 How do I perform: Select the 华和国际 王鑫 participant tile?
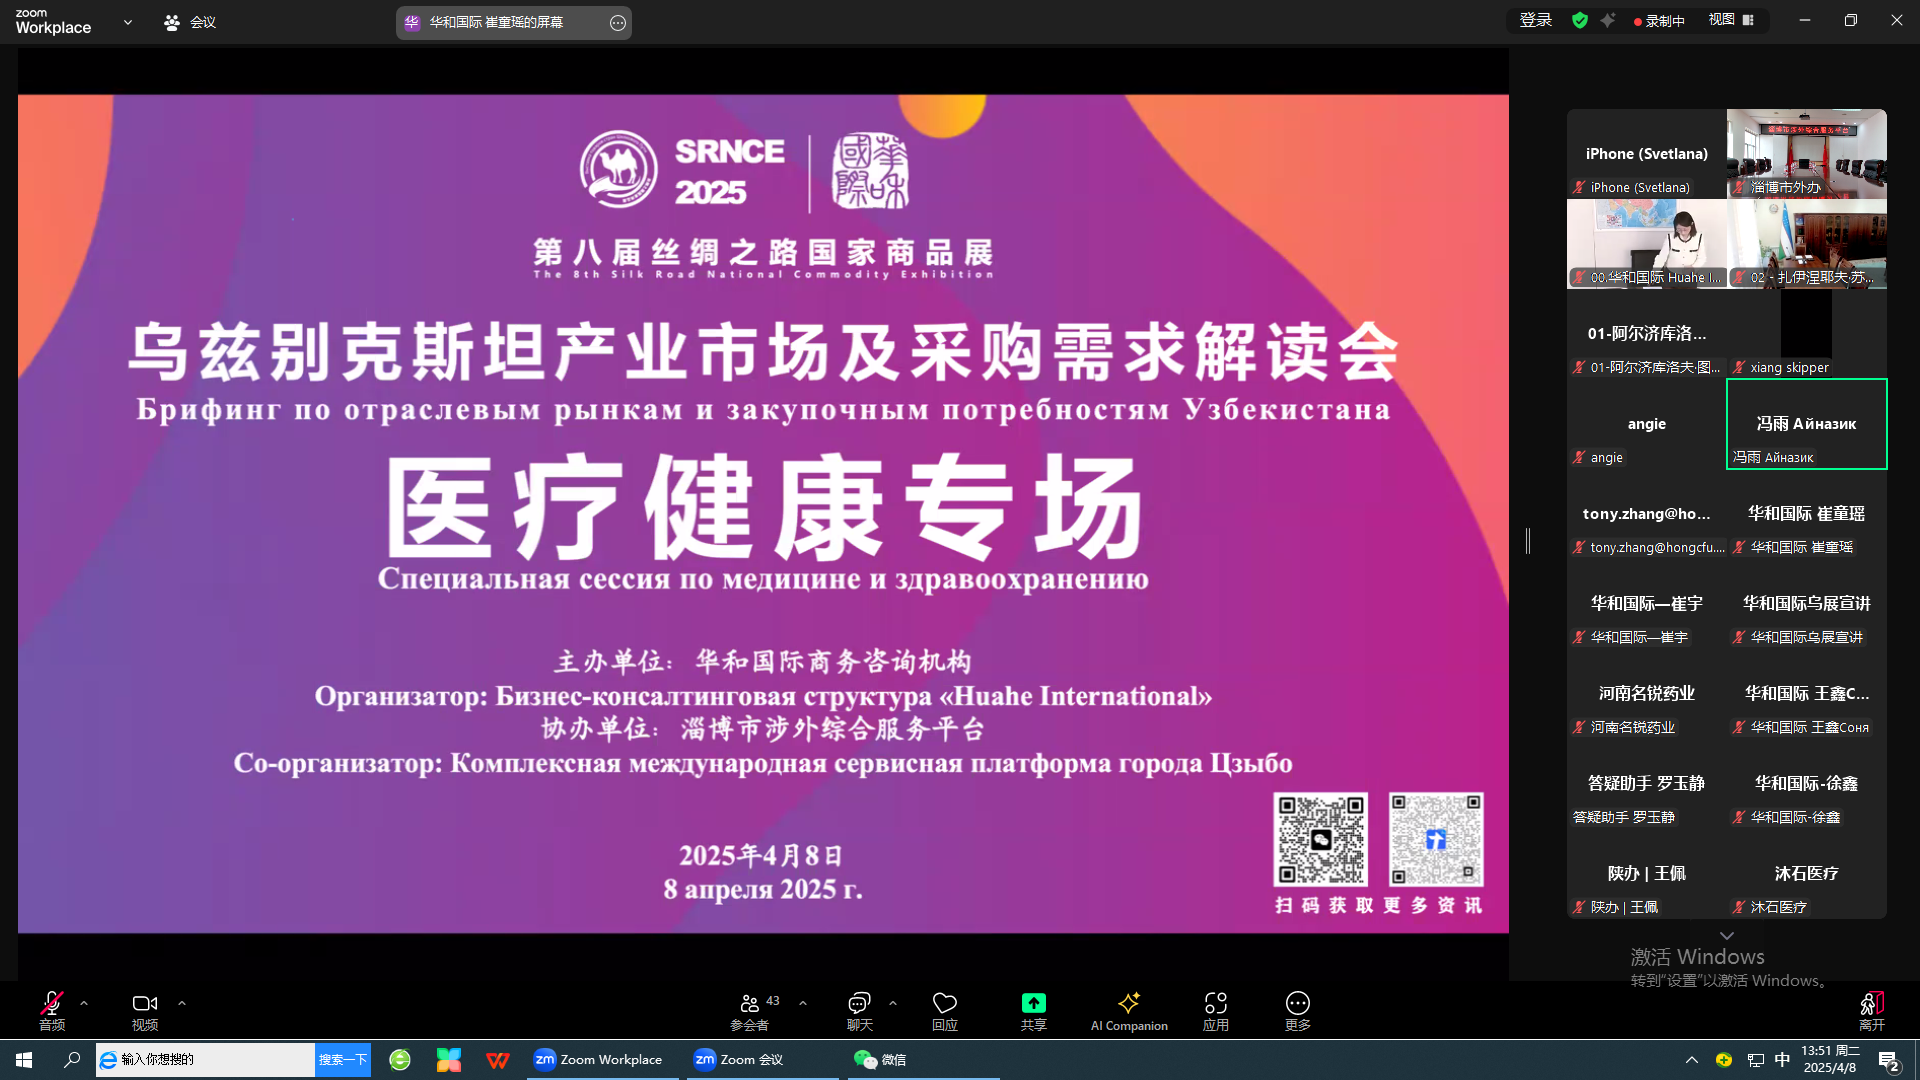(1807, 693)
